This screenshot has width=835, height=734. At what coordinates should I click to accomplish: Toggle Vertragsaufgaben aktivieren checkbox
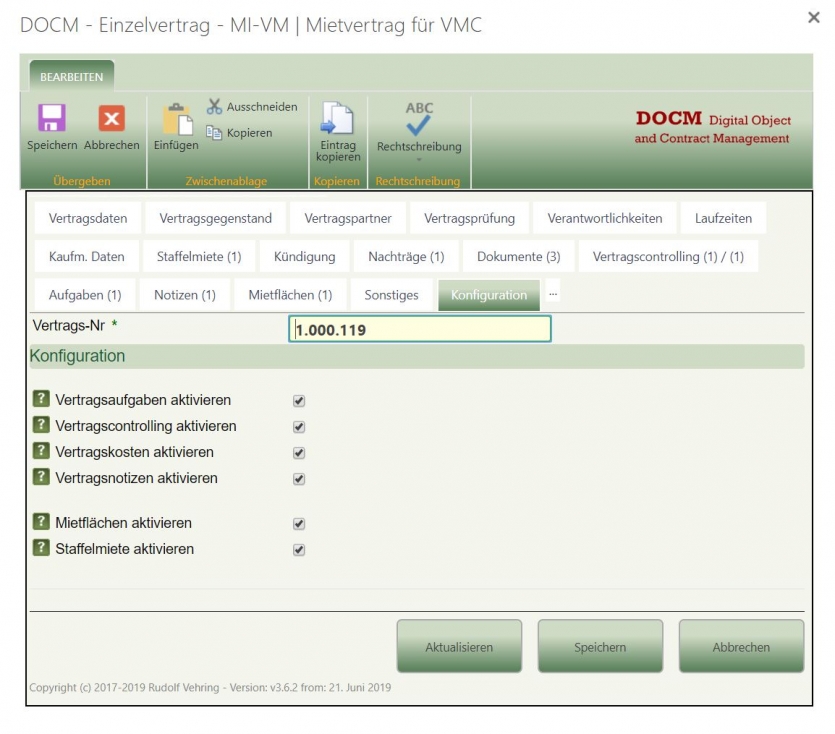(x=299, y=401)
